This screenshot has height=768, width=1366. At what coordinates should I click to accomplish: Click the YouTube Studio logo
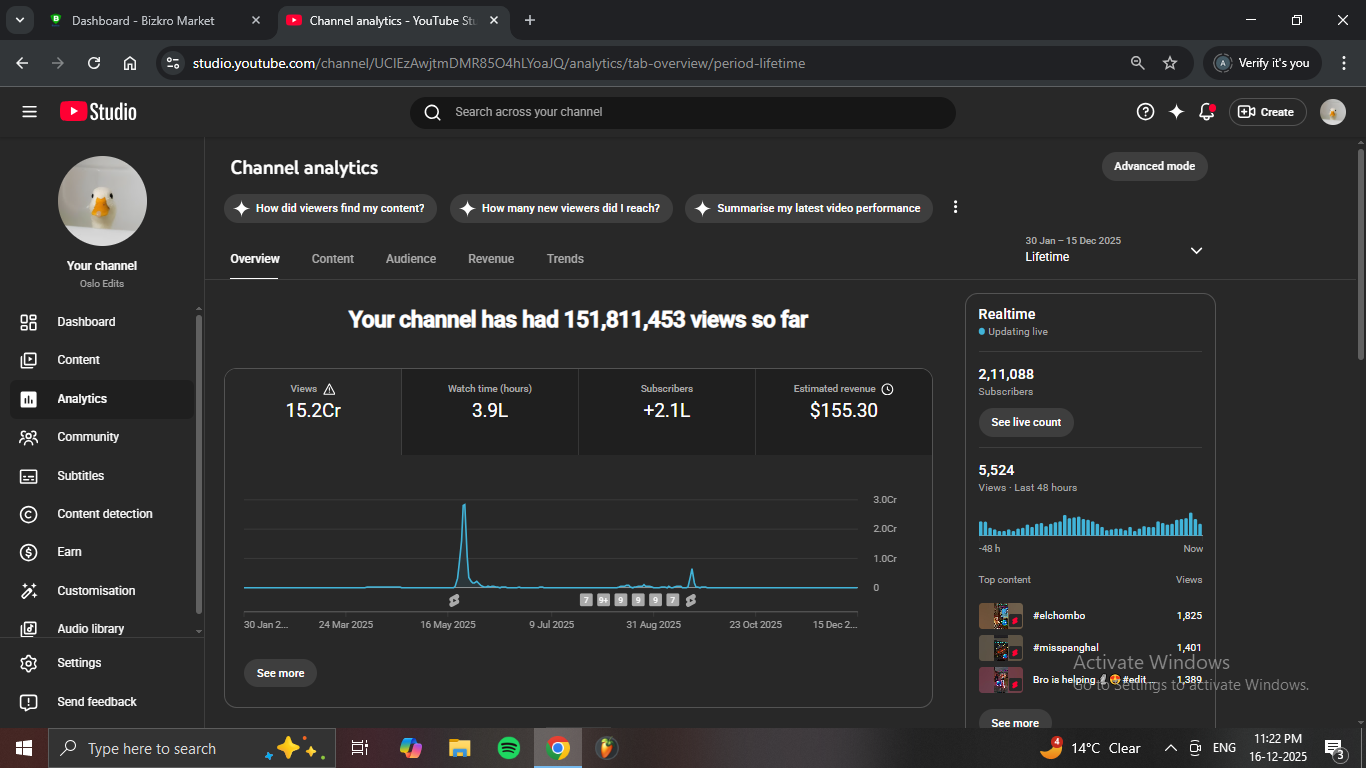98,112
